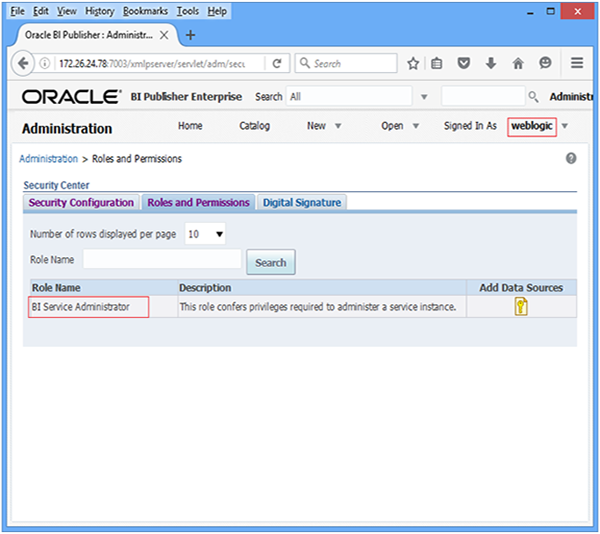The height and width of the screenshot is (534, 600).
Task: Open Firefox Hello chat icon
Action: click(x=545, y=63)
